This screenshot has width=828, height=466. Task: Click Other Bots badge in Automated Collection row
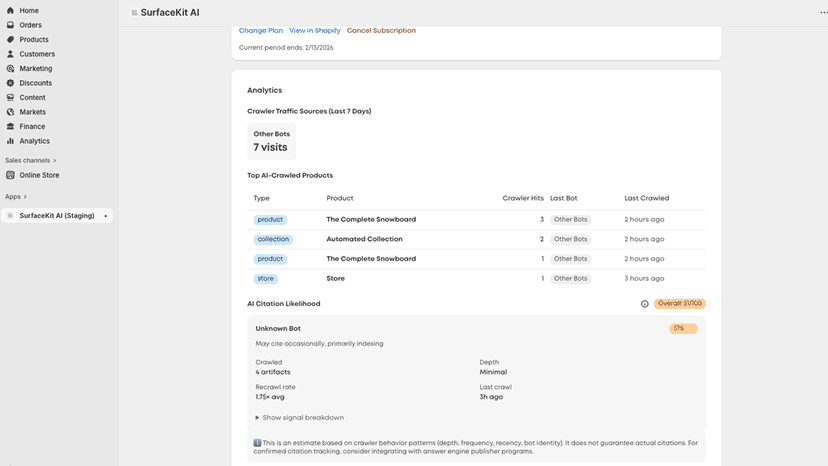pos(570,239)
